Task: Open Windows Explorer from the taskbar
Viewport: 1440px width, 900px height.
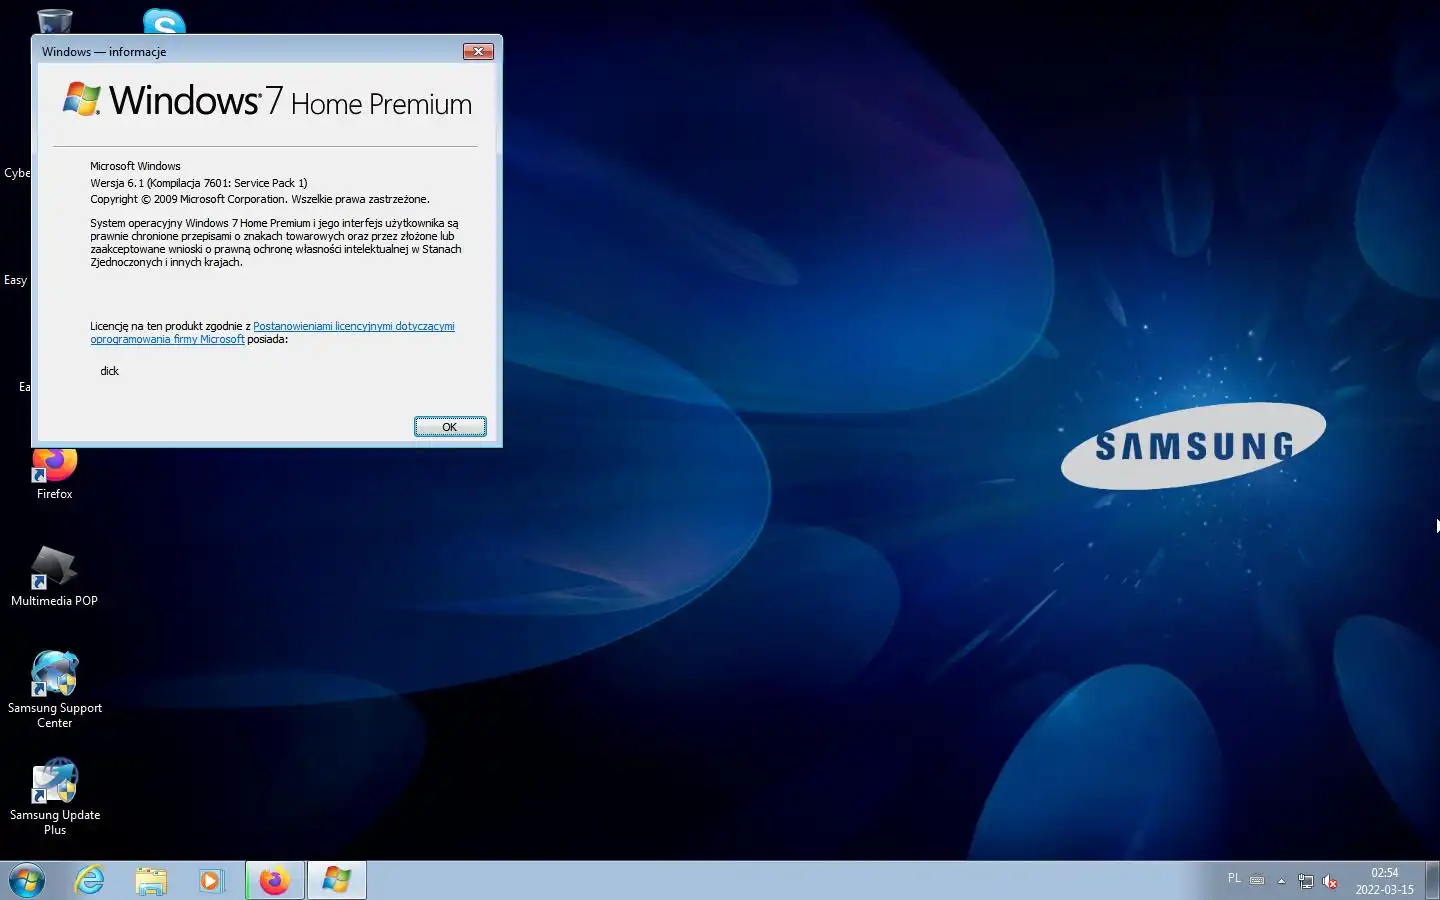Action: pyautogui.click(x=151, y=881)
